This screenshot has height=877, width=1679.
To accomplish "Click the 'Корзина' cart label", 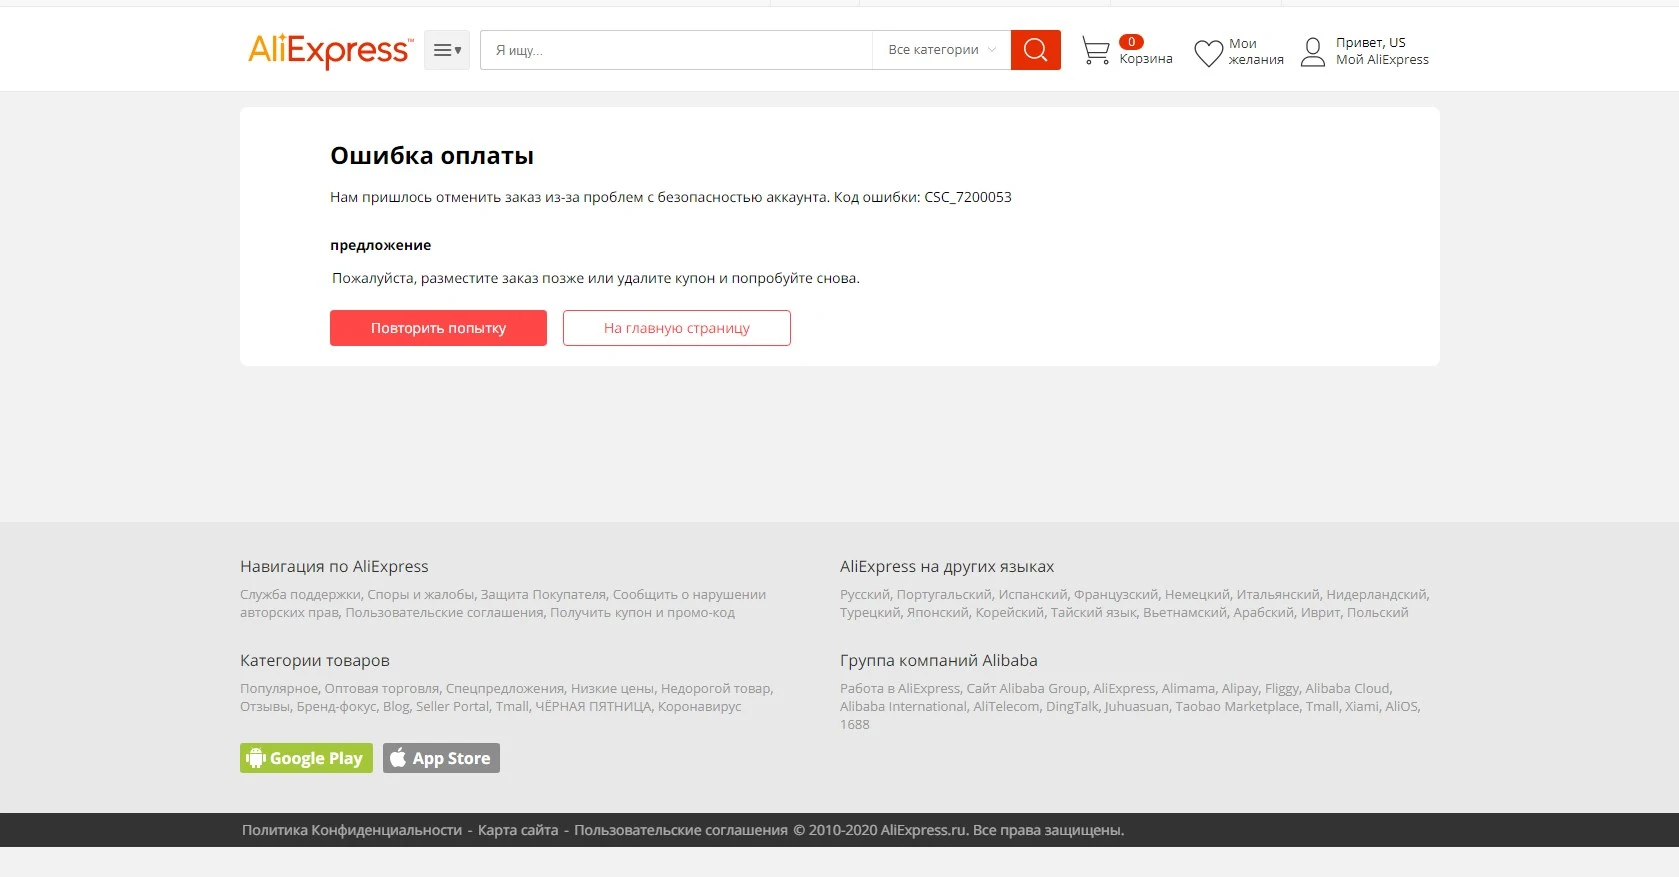I will click(x=1146, y=59).
